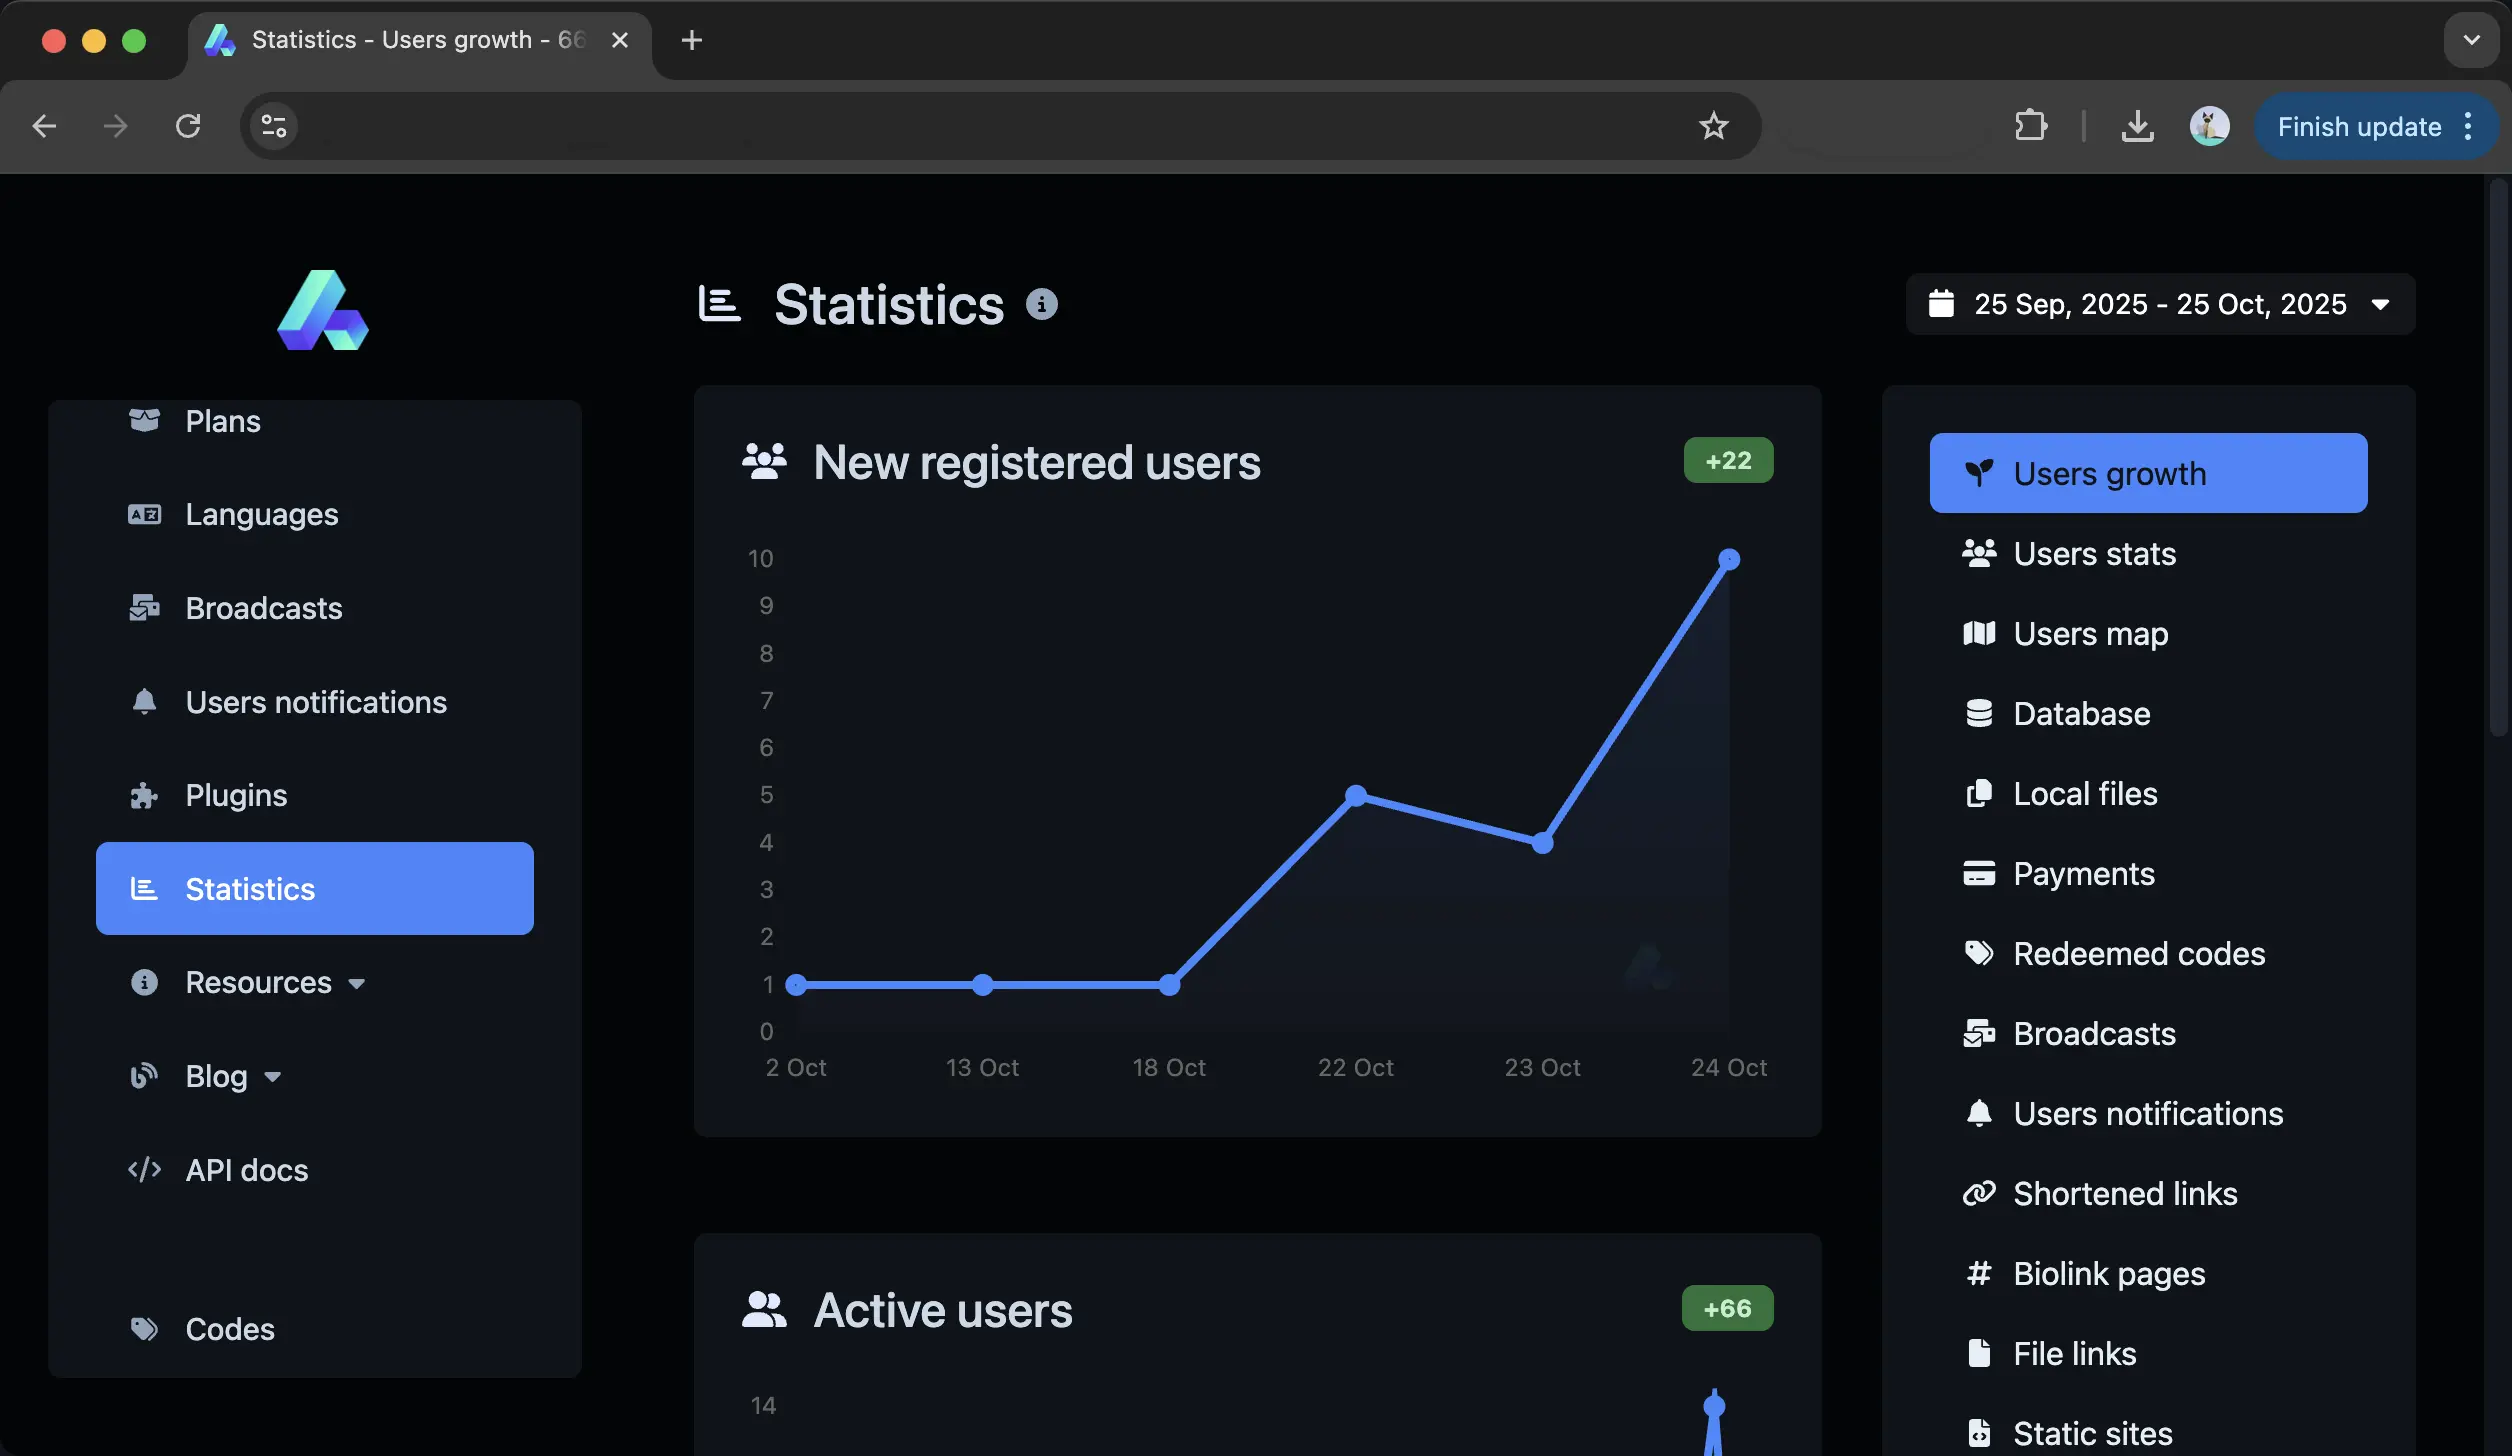Bookmark the page via the star icon
Viewport: 2512px width, 1456px height.
click(1714, 126)
